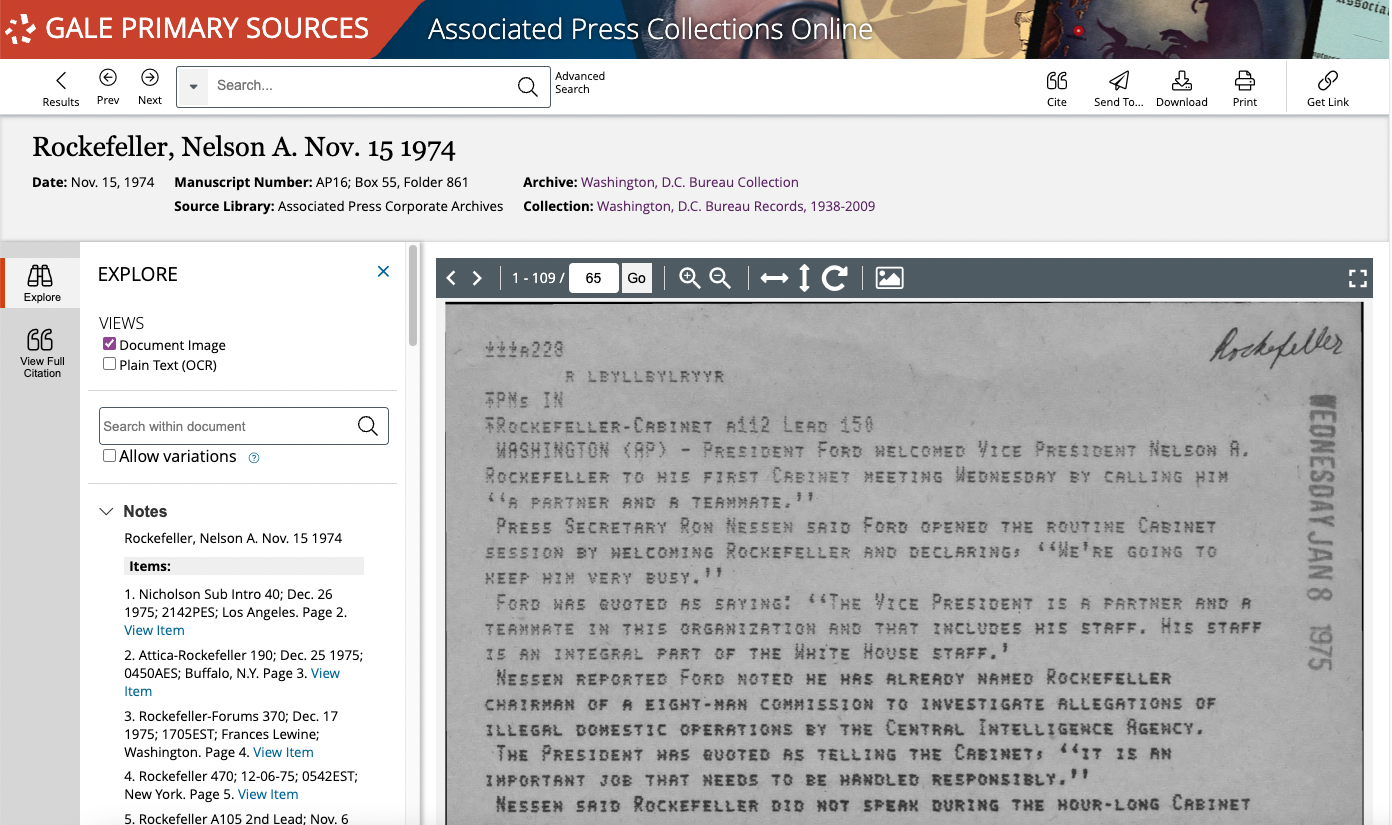Click the date 'Nov. 15, 1974'
The width and height of the screenshot is (1392, 825).
click(113, 182)
